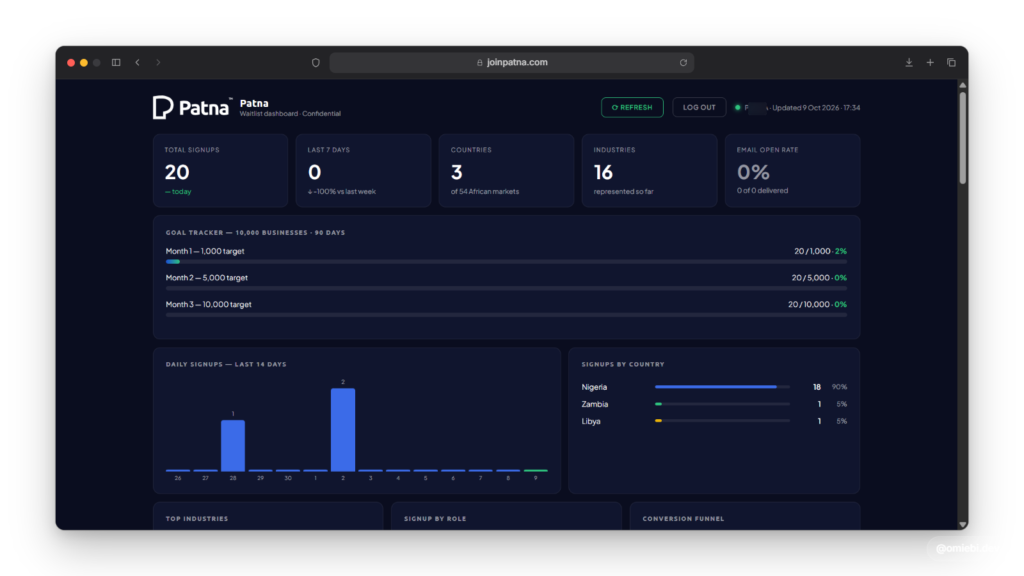
Task: Open the browser downloads icon
Action: point(908,63)
